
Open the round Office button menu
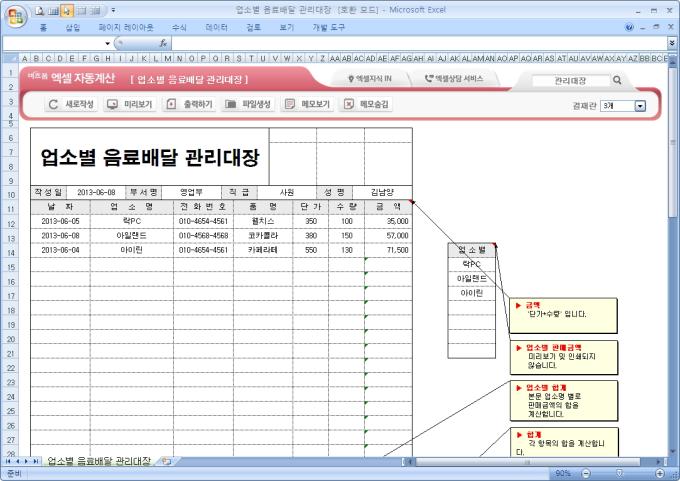point(16,16)
